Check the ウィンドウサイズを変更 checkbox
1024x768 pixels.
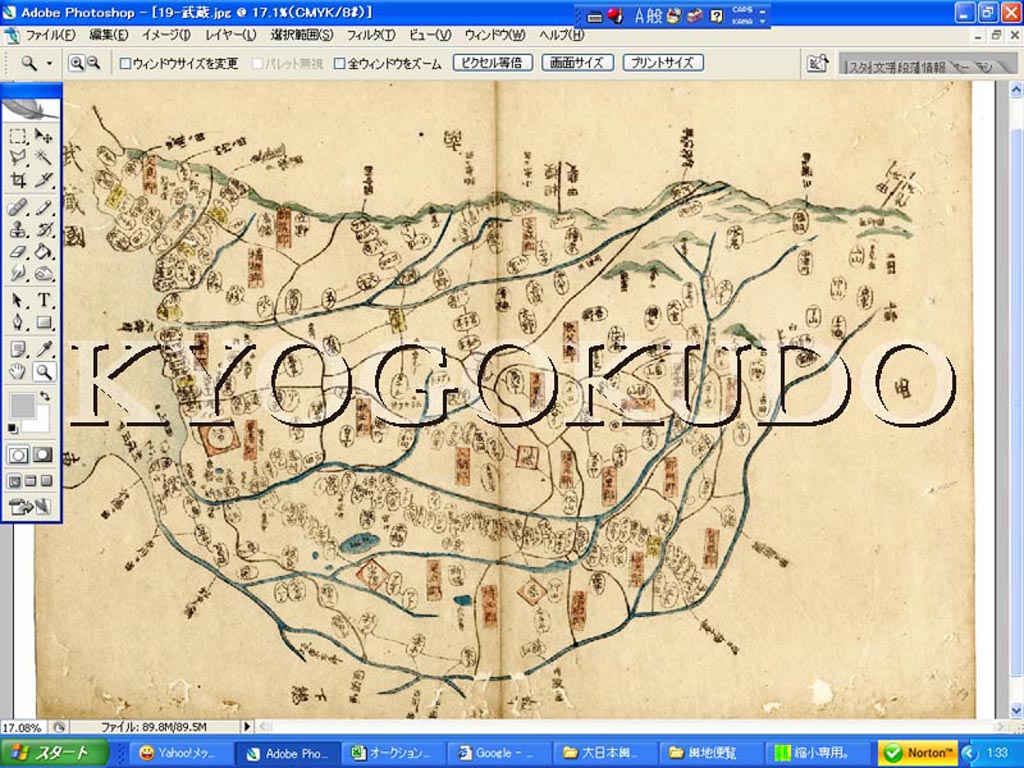pos(125,63)
